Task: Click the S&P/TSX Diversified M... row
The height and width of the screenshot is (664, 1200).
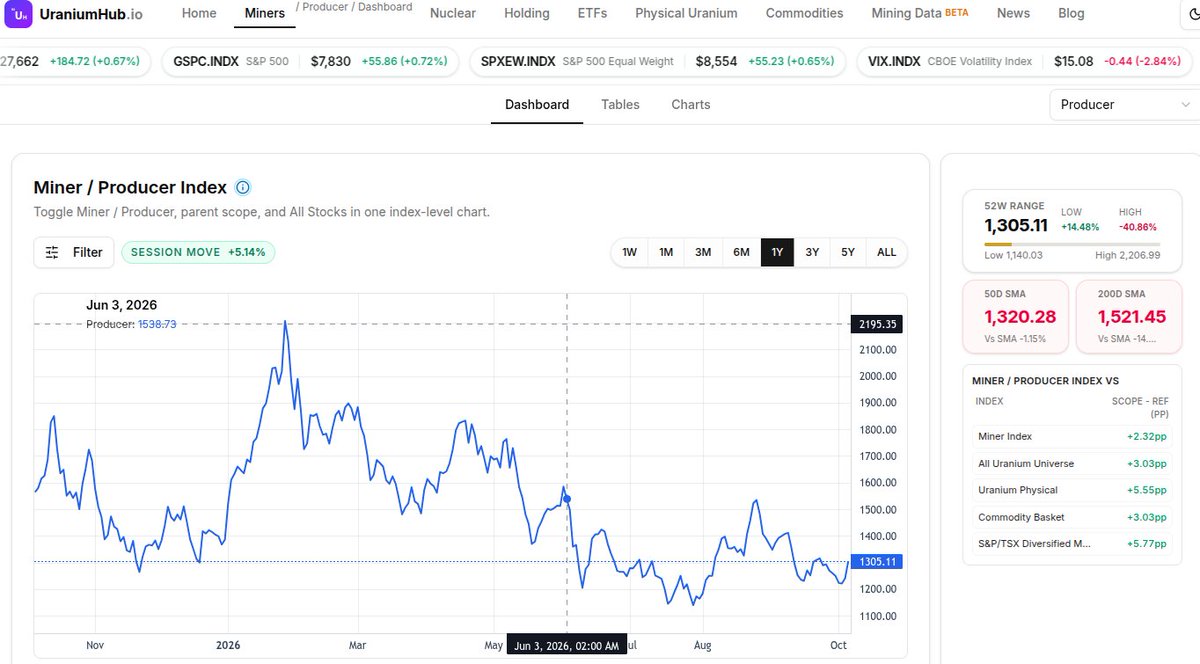Action: [1072, 544]
